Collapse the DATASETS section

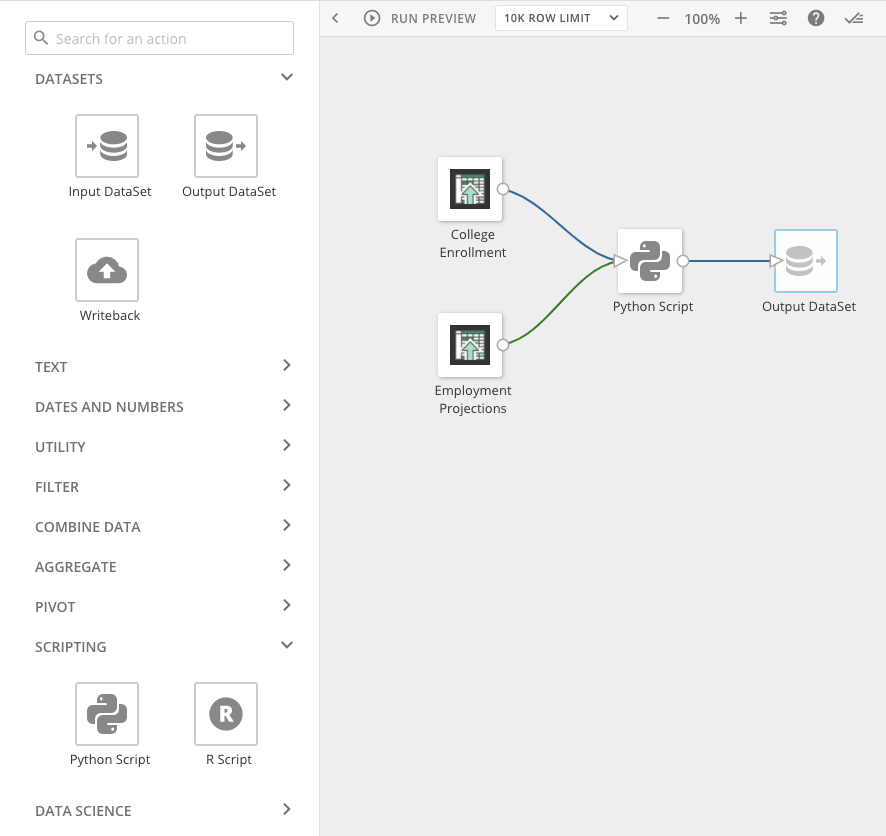286,77
